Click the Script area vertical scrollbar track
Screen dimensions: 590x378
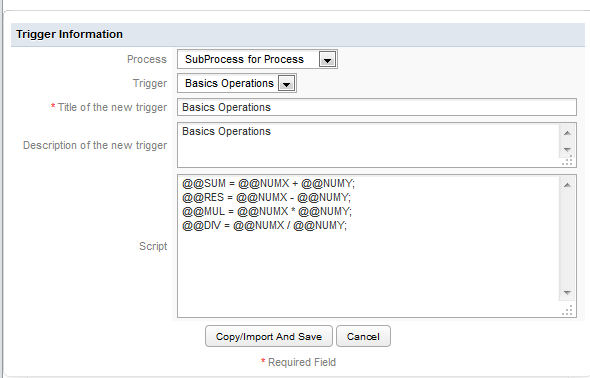tap(567, 239)
